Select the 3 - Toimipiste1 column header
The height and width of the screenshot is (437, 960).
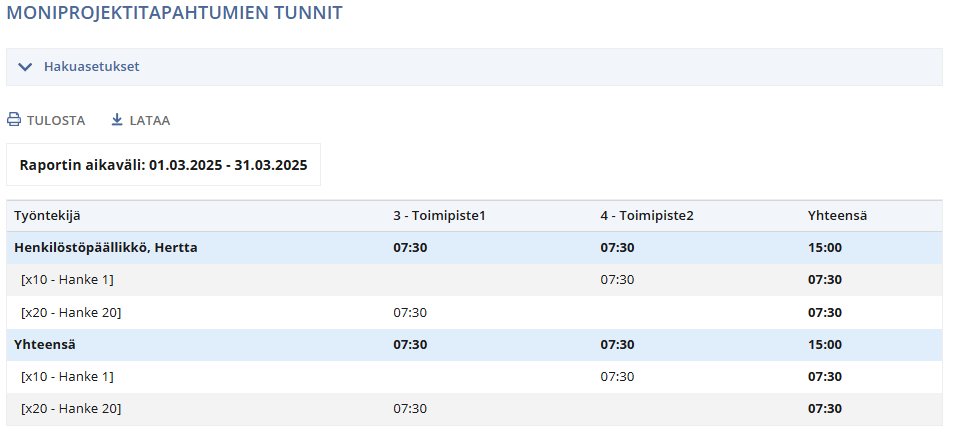coord(439,215)
